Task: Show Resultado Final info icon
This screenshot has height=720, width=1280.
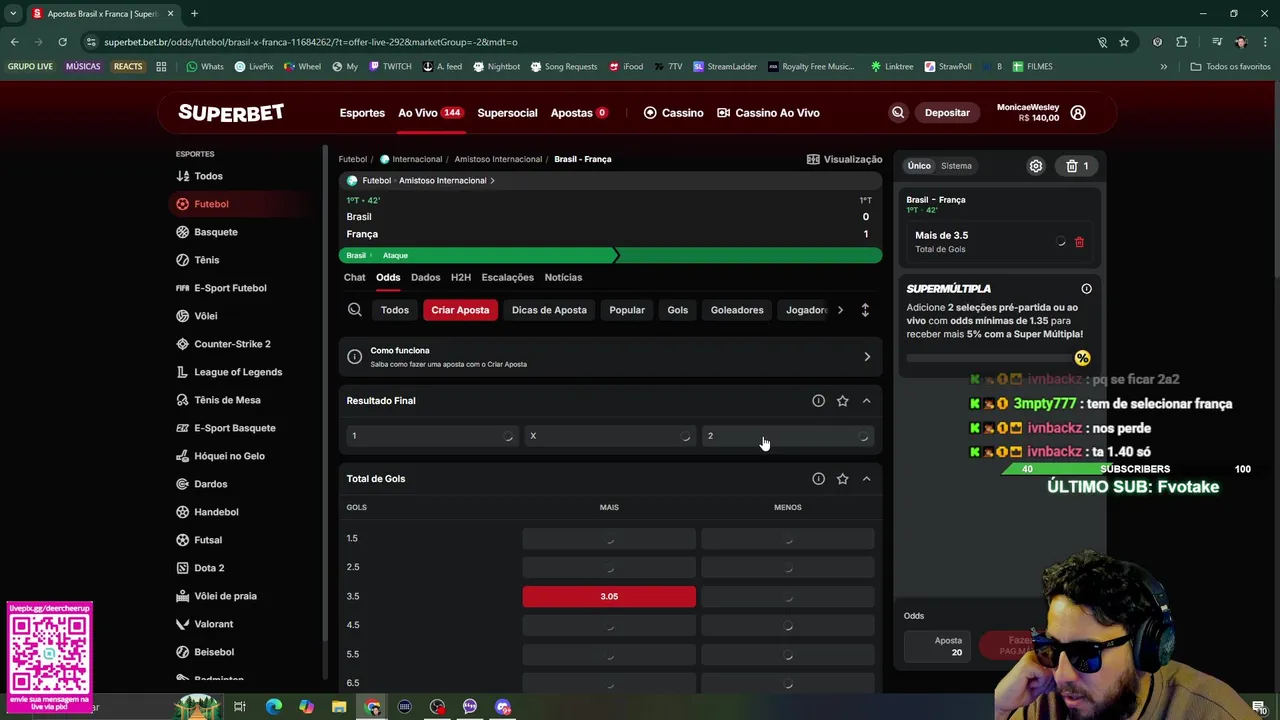Action: coord(818,401)
